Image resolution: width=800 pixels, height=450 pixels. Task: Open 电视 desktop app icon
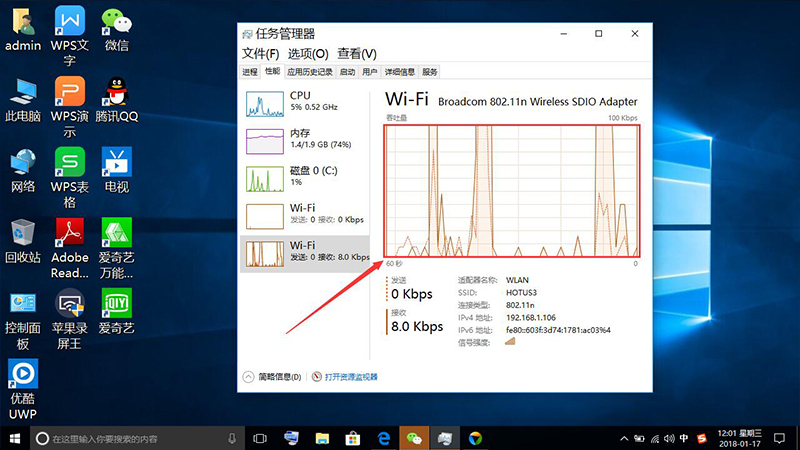(x=116, y=171)
